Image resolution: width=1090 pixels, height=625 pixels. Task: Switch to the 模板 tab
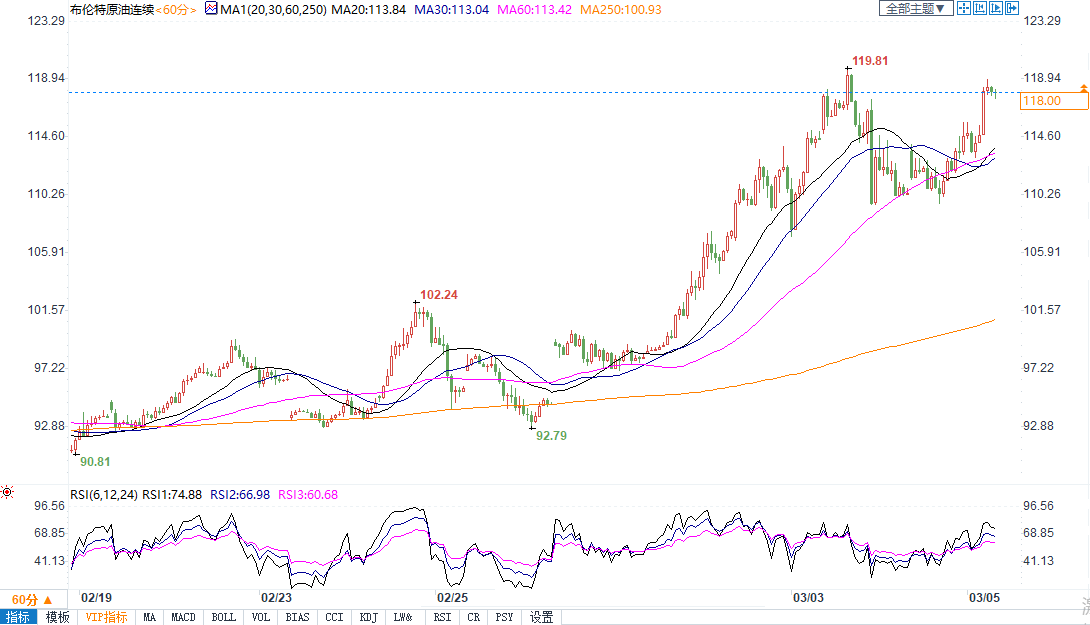tap(58, 617)
